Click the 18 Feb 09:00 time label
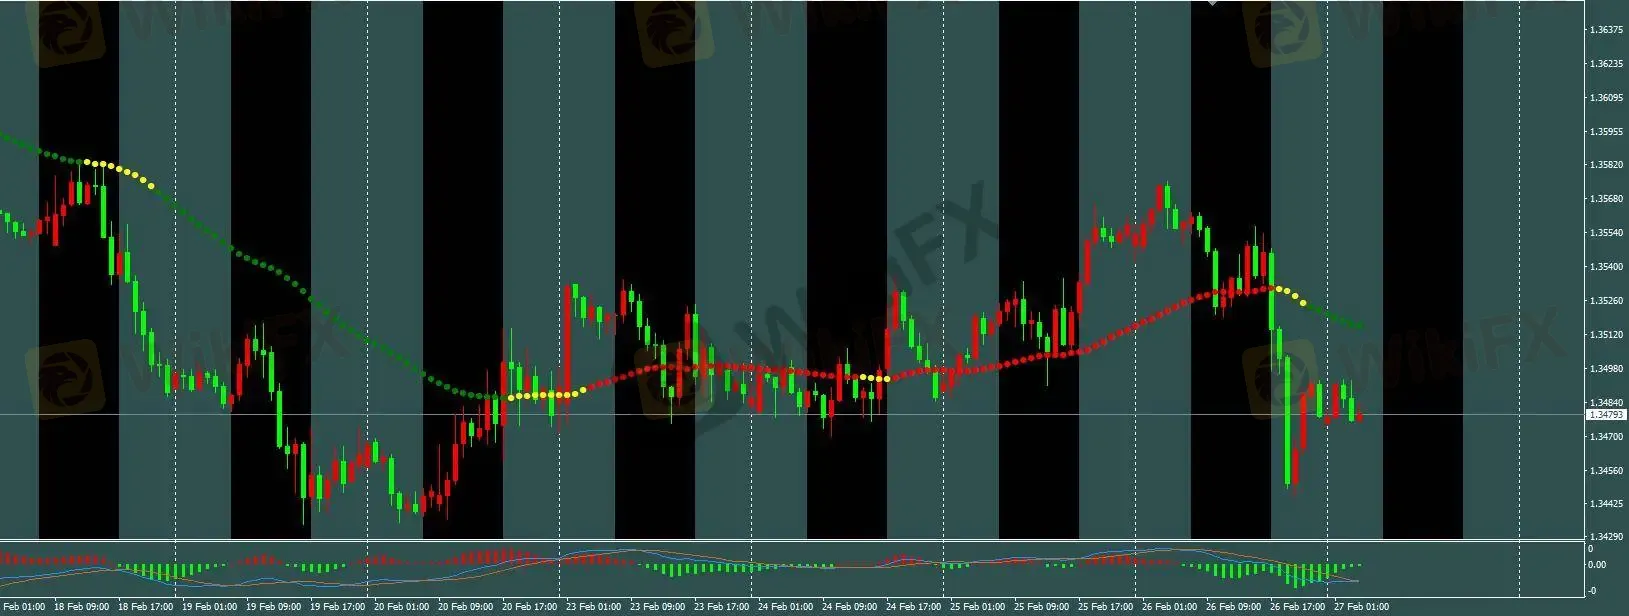 click(x=81, y=607)
